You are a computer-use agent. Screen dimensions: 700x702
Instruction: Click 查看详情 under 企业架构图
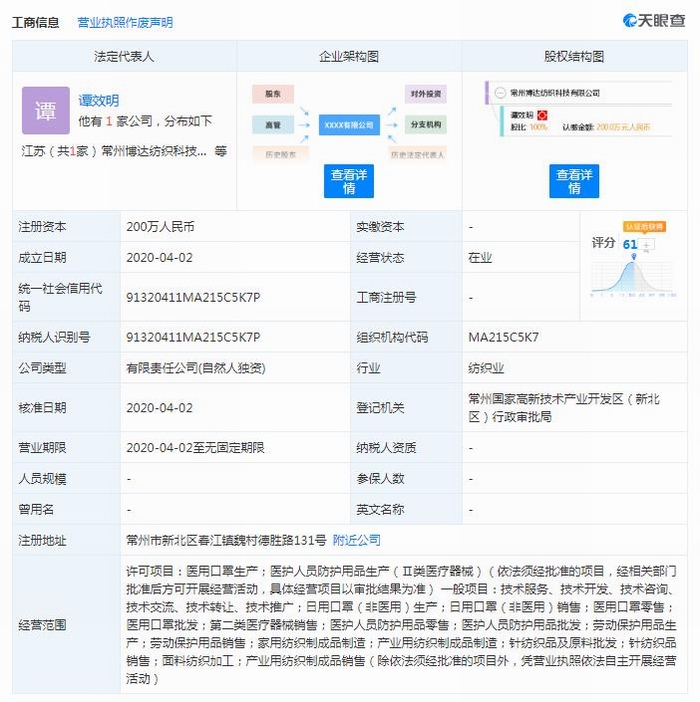349,181
